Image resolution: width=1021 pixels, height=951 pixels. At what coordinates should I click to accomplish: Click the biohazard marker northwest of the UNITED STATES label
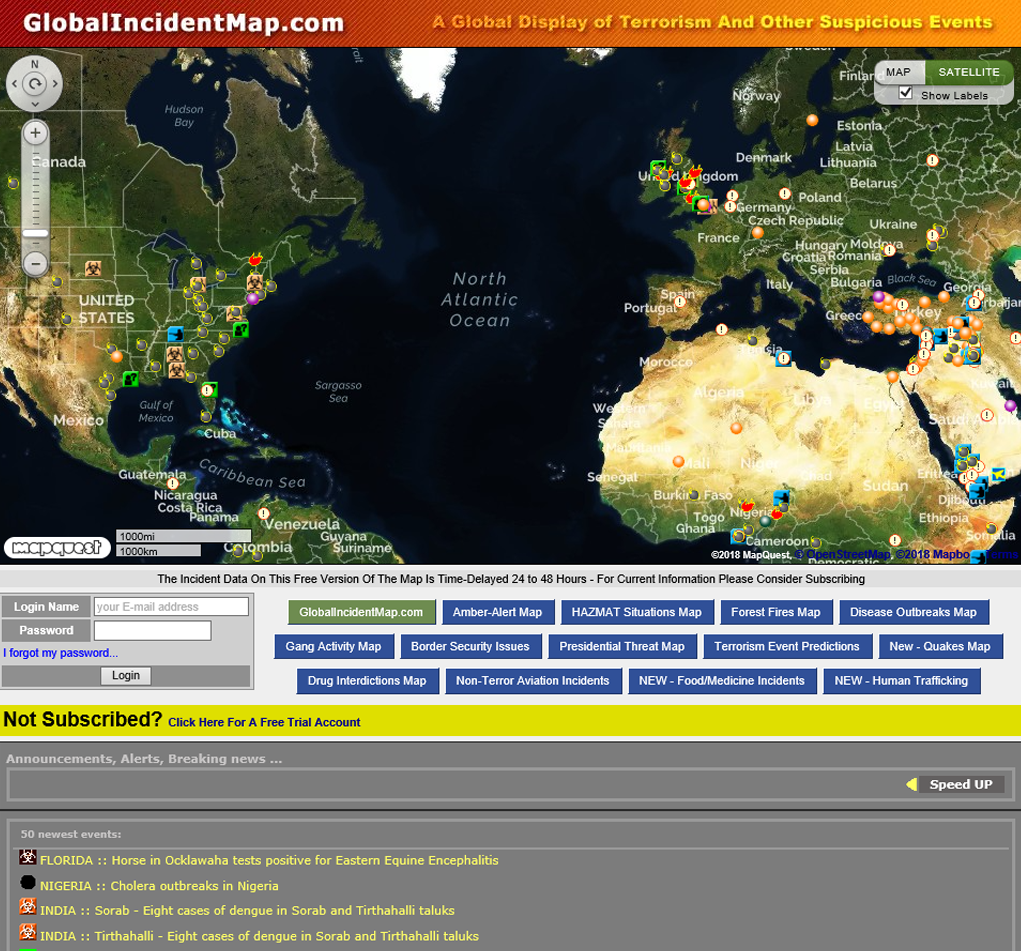point(93,268)
